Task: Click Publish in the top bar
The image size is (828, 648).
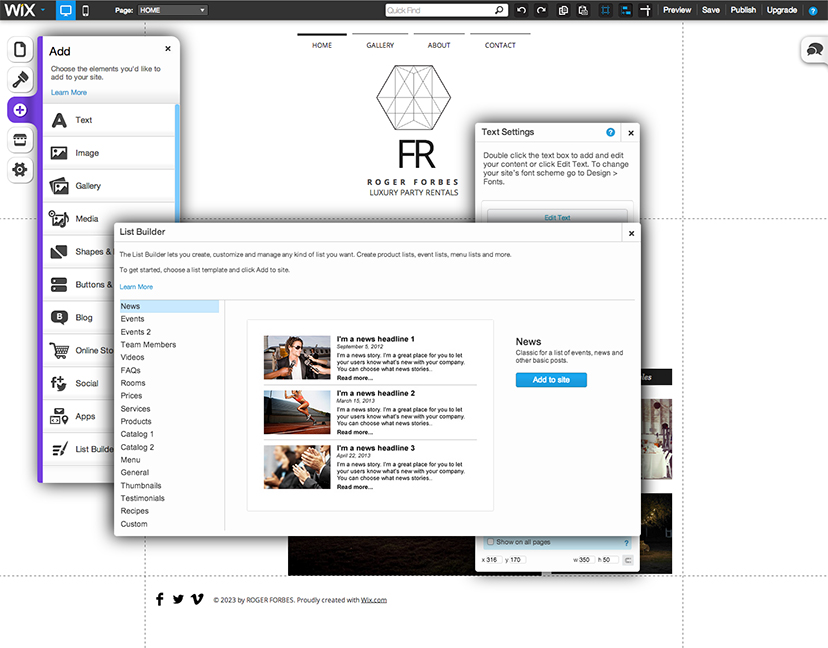Action: [x=743, y=10]
